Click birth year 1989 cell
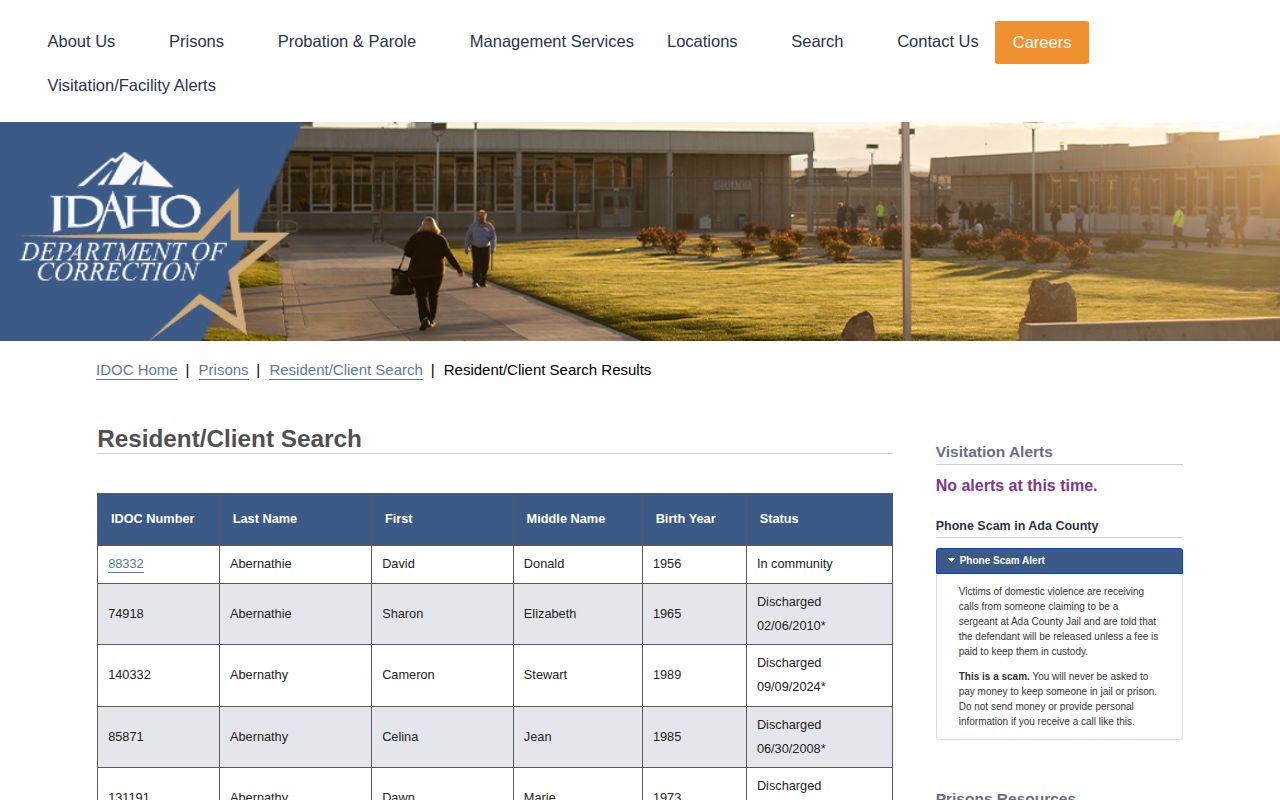This screenshot has height=800, width=1280. [x=694, y=675]
